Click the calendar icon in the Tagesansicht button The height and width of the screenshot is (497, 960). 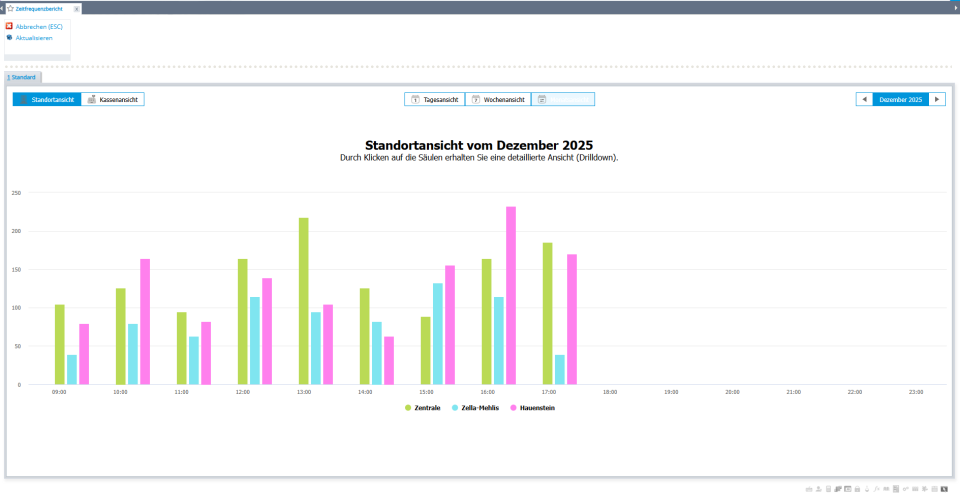click(416, 100)
